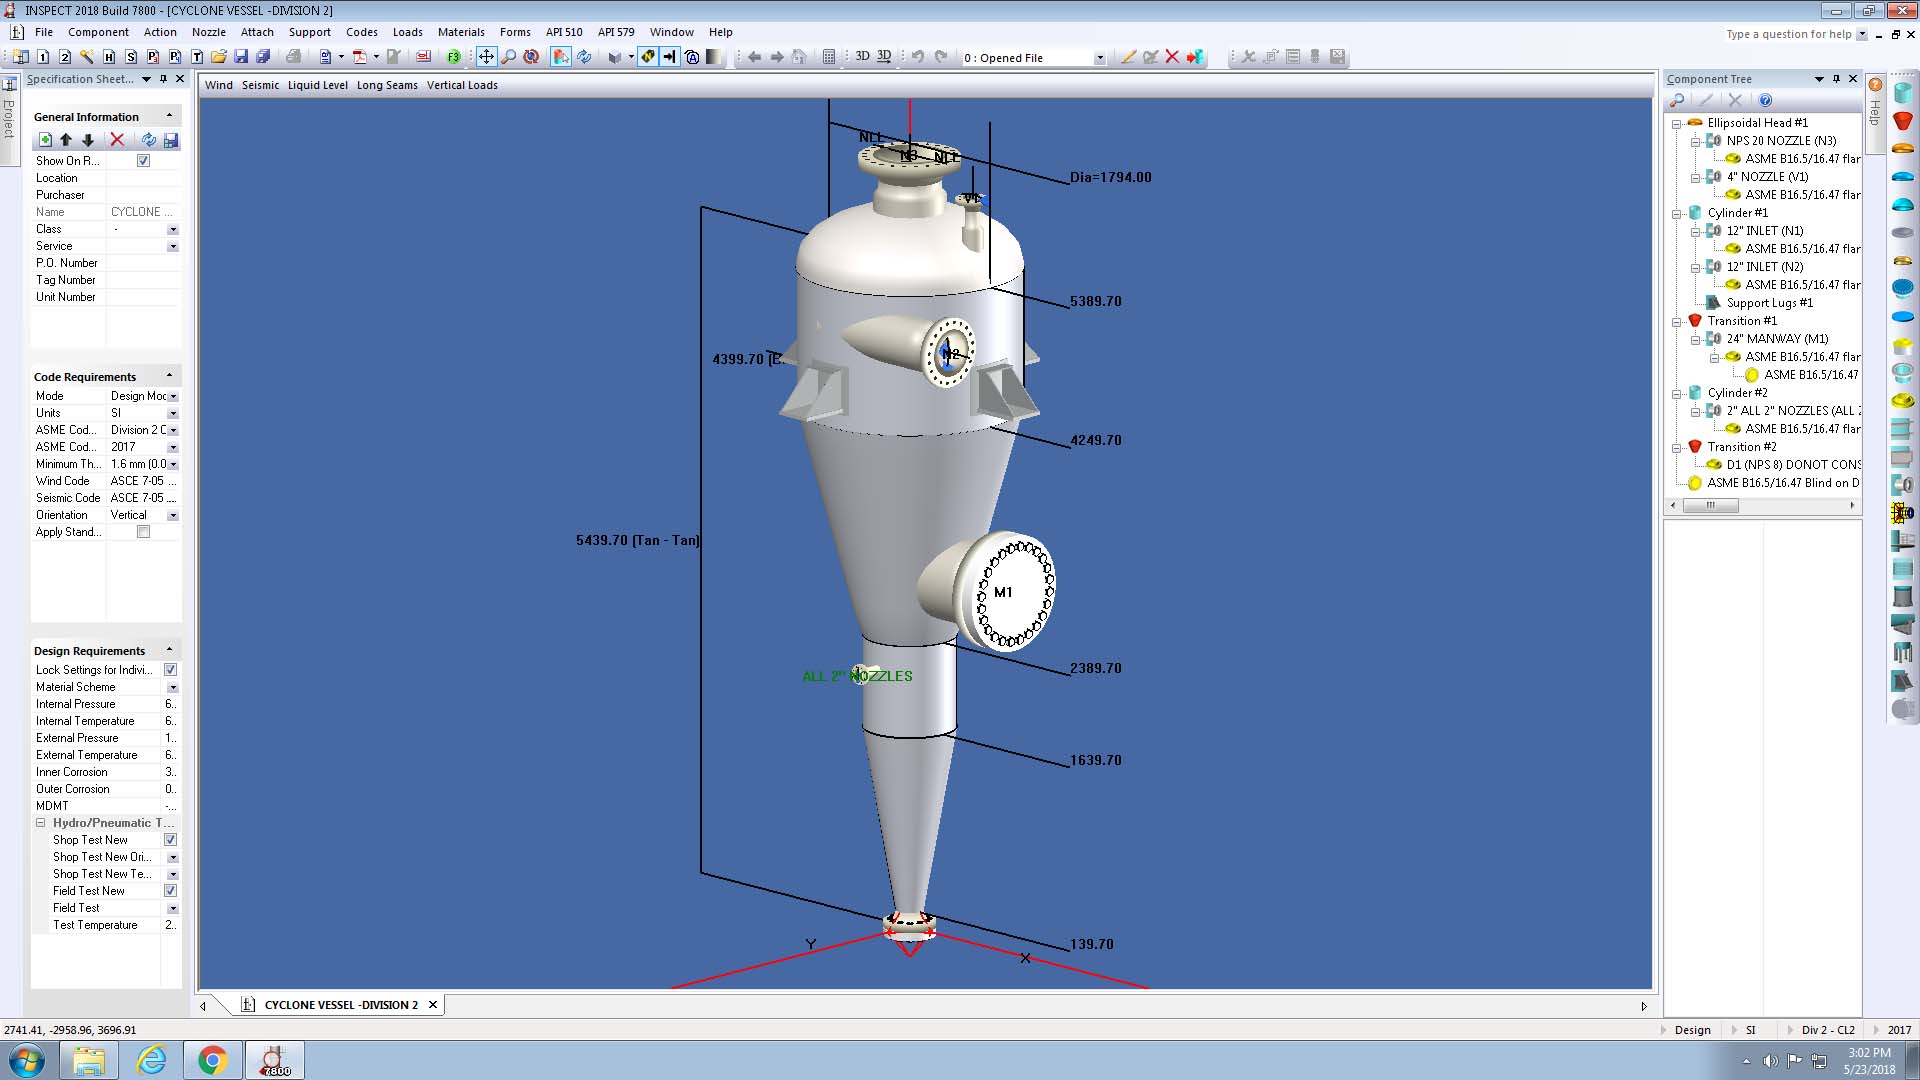Screen dimensions: 1920x1080
Task: Click the F3 green toolbar button
Action: 454,57
